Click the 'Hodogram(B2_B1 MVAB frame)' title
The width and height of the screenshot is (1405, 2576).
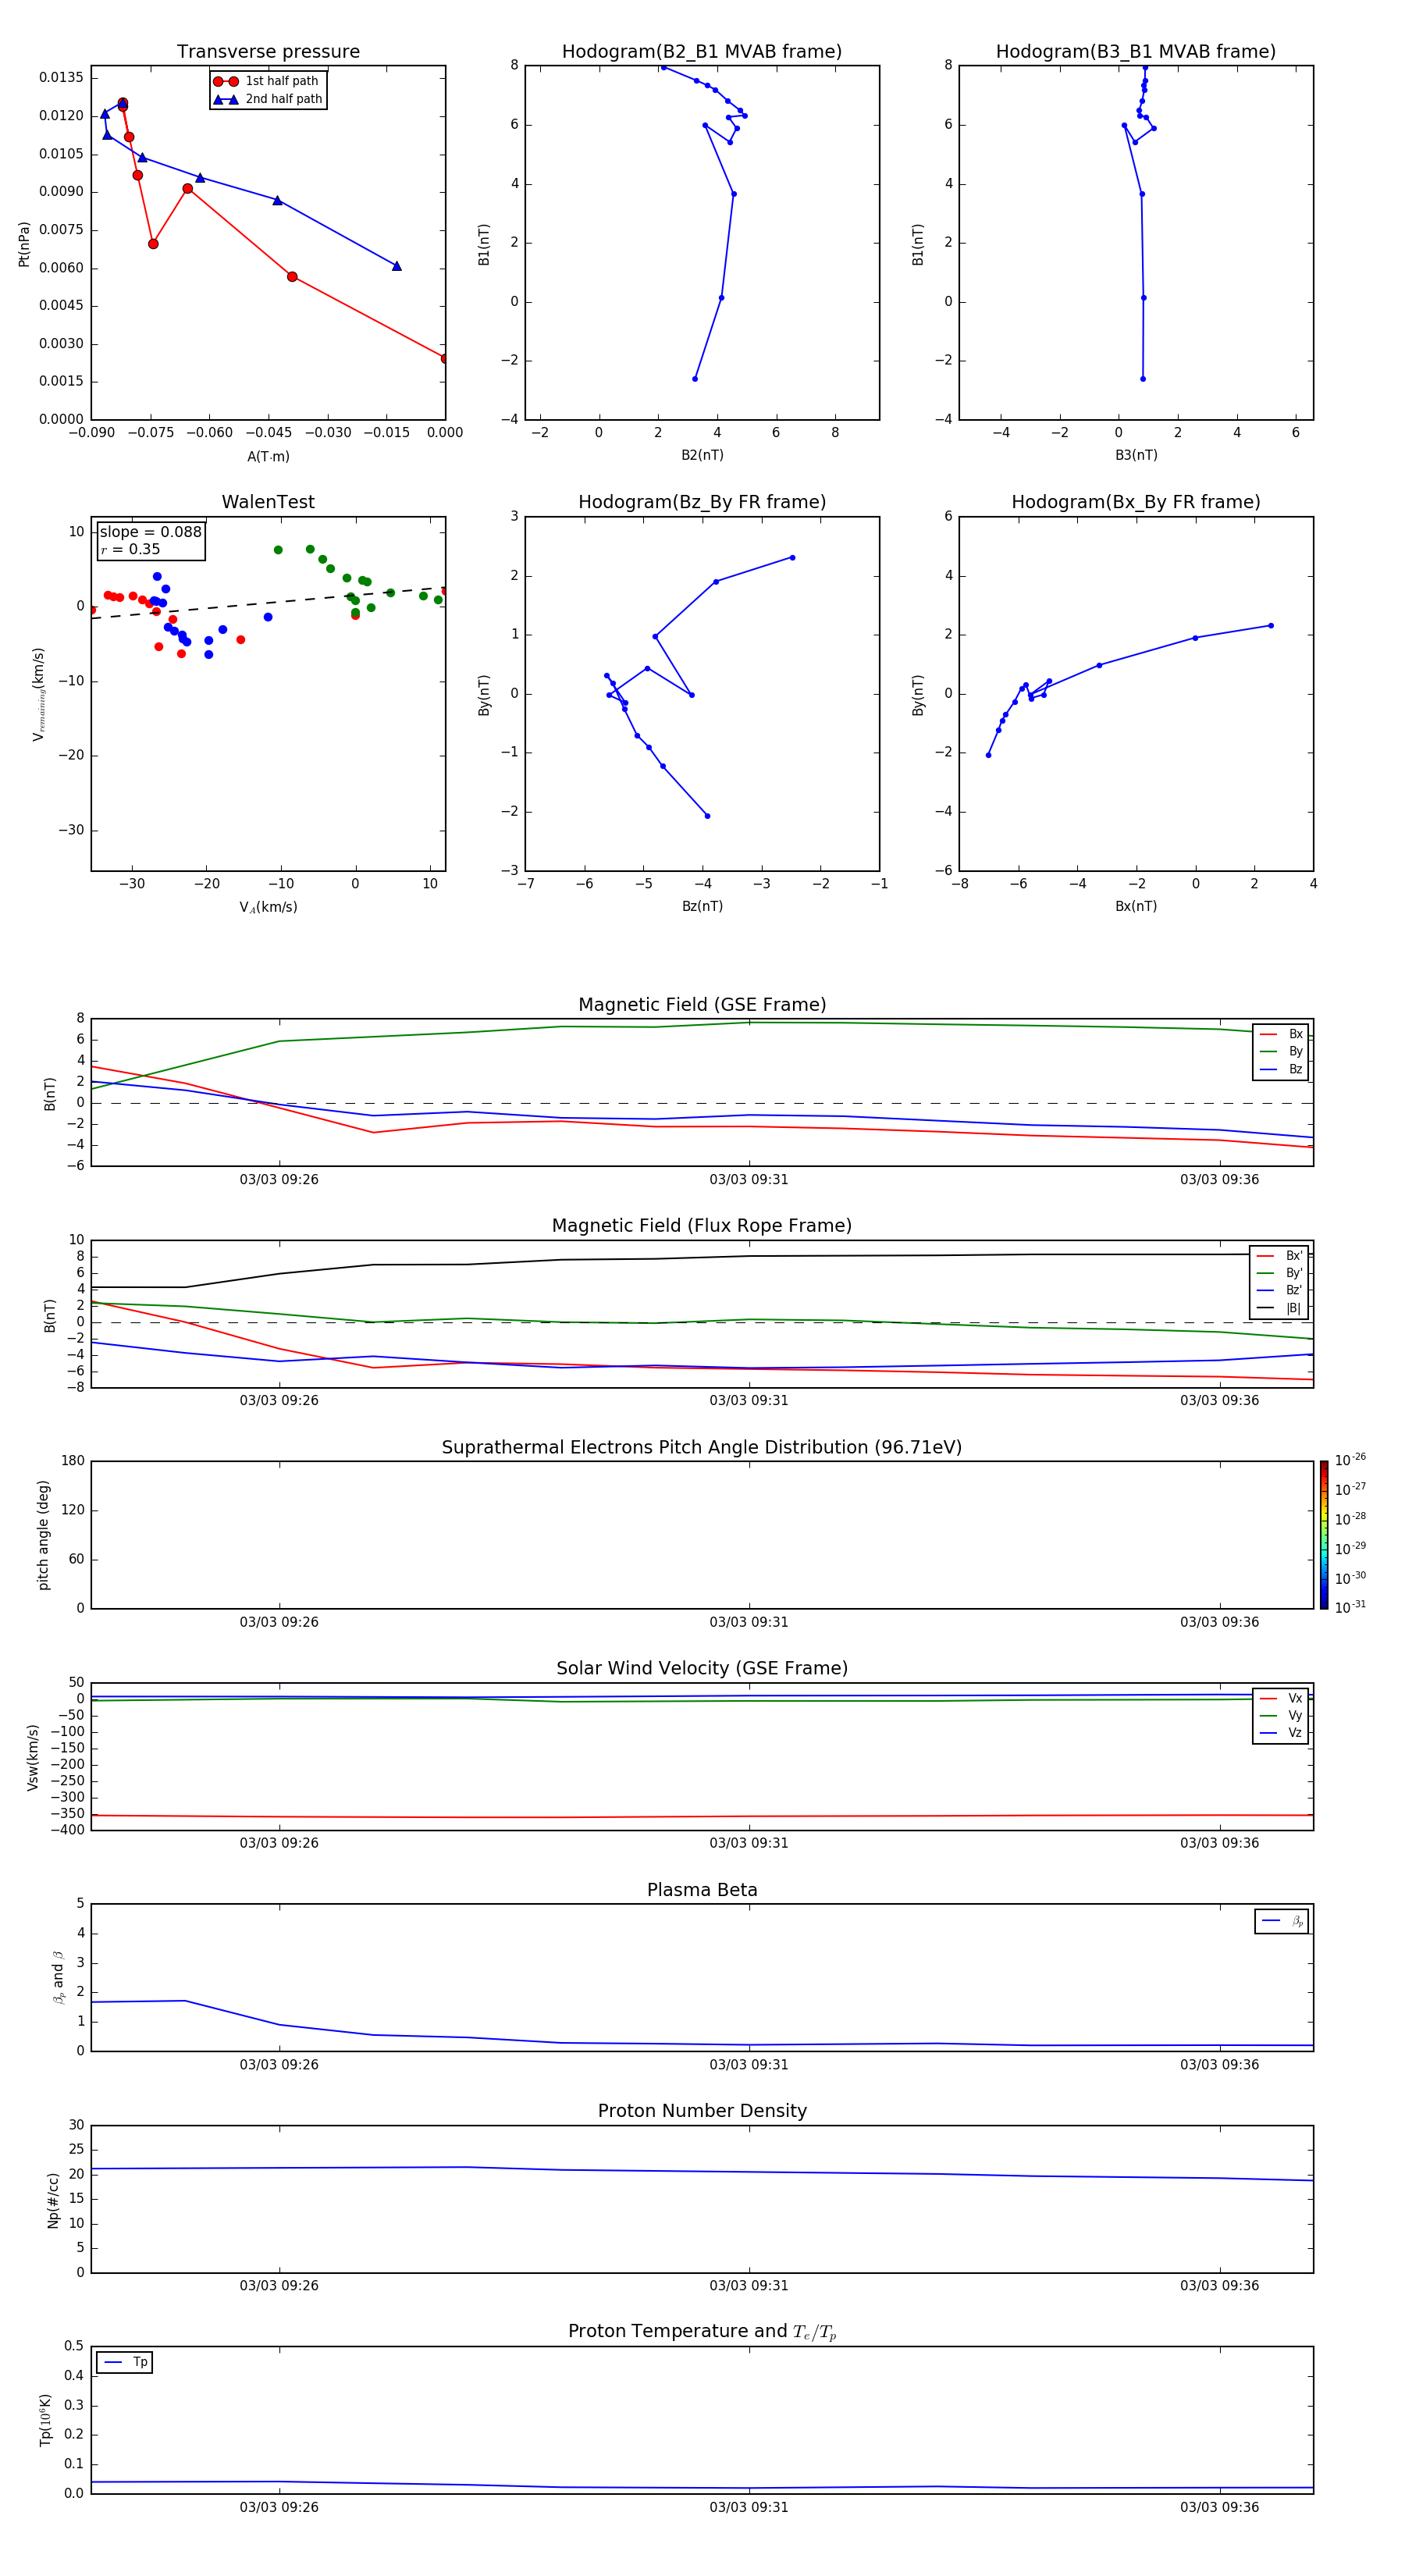702,52
